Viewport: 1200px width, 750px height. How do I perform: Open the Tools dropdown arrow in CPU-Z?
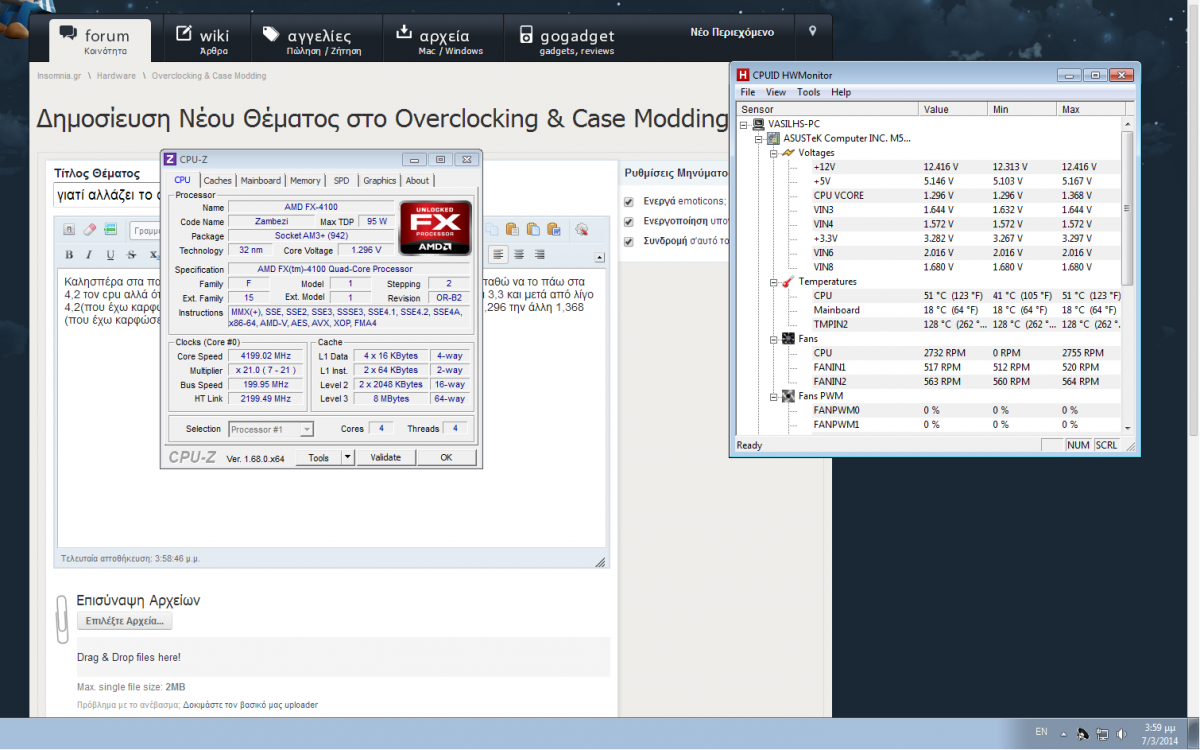pos(348,457)
